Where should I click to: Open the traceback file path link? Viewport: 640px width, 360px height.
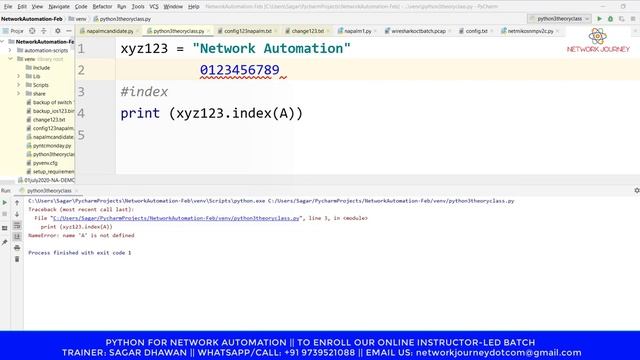click(x=176, y=218)
